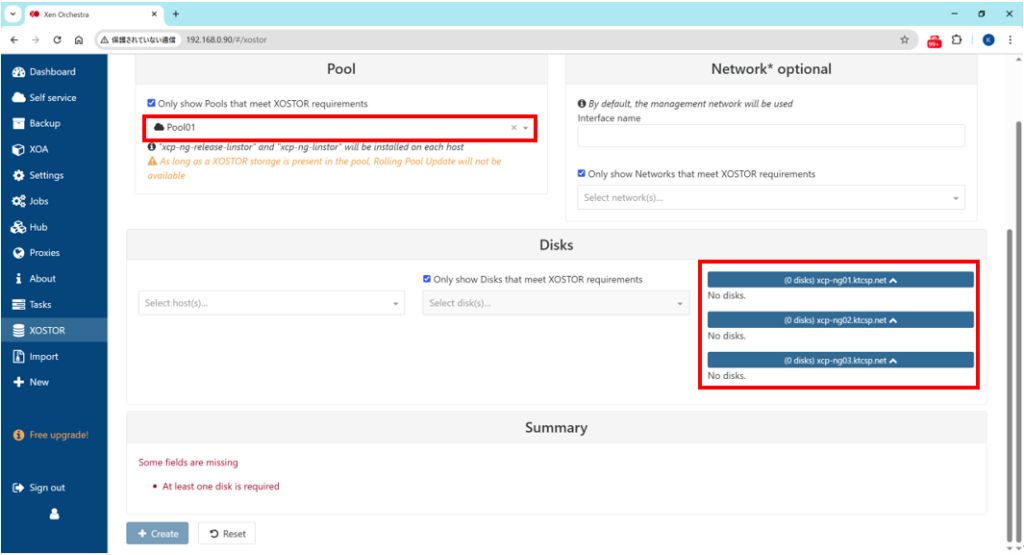Open the Select network(s) dropdown

[771, 198]
